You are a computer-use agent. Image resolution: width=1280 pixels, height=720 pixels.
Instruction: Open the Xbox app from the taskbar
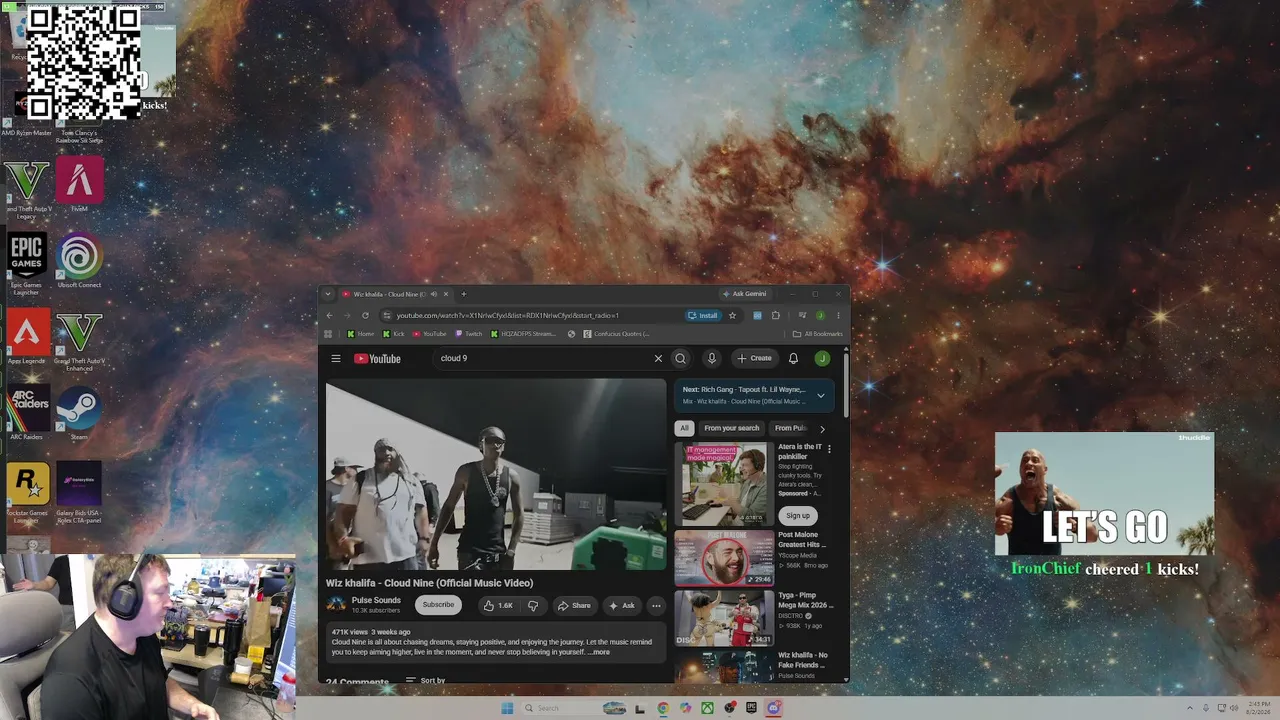[707, 708]
